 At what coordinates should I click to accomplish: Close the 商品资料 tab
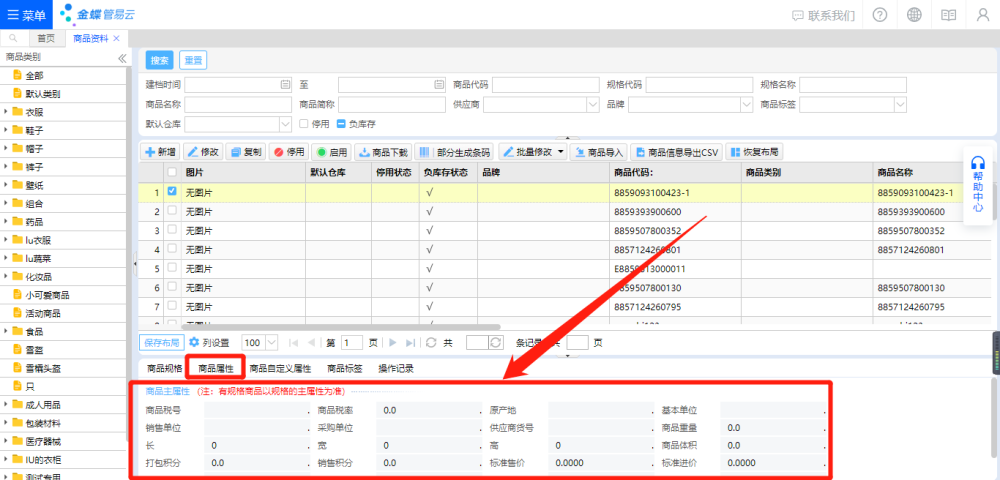(117, 38)
